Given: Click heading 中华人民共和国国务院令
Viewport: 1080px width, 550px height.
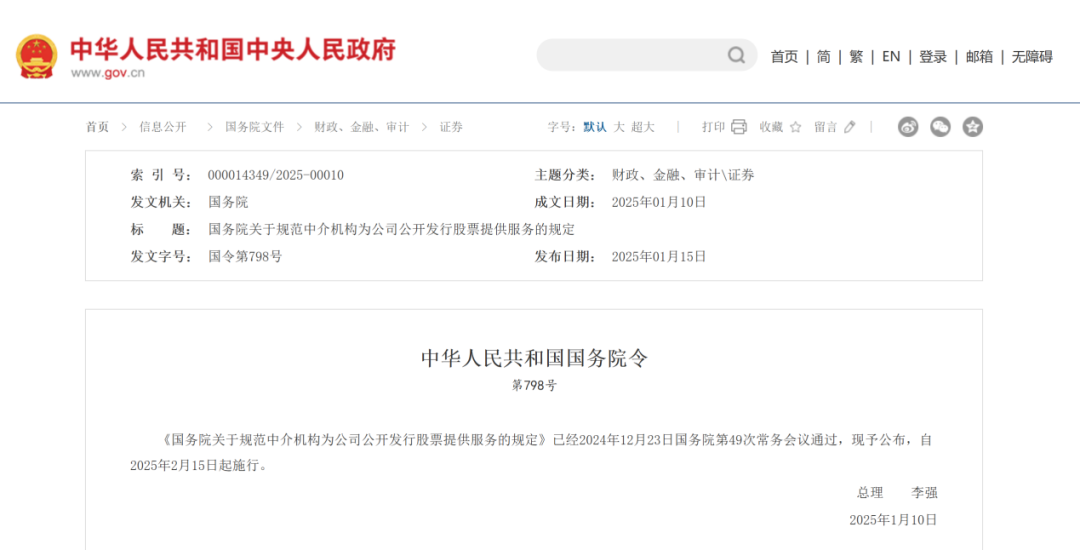Looking at the screenshot, I should pos(534,358).
